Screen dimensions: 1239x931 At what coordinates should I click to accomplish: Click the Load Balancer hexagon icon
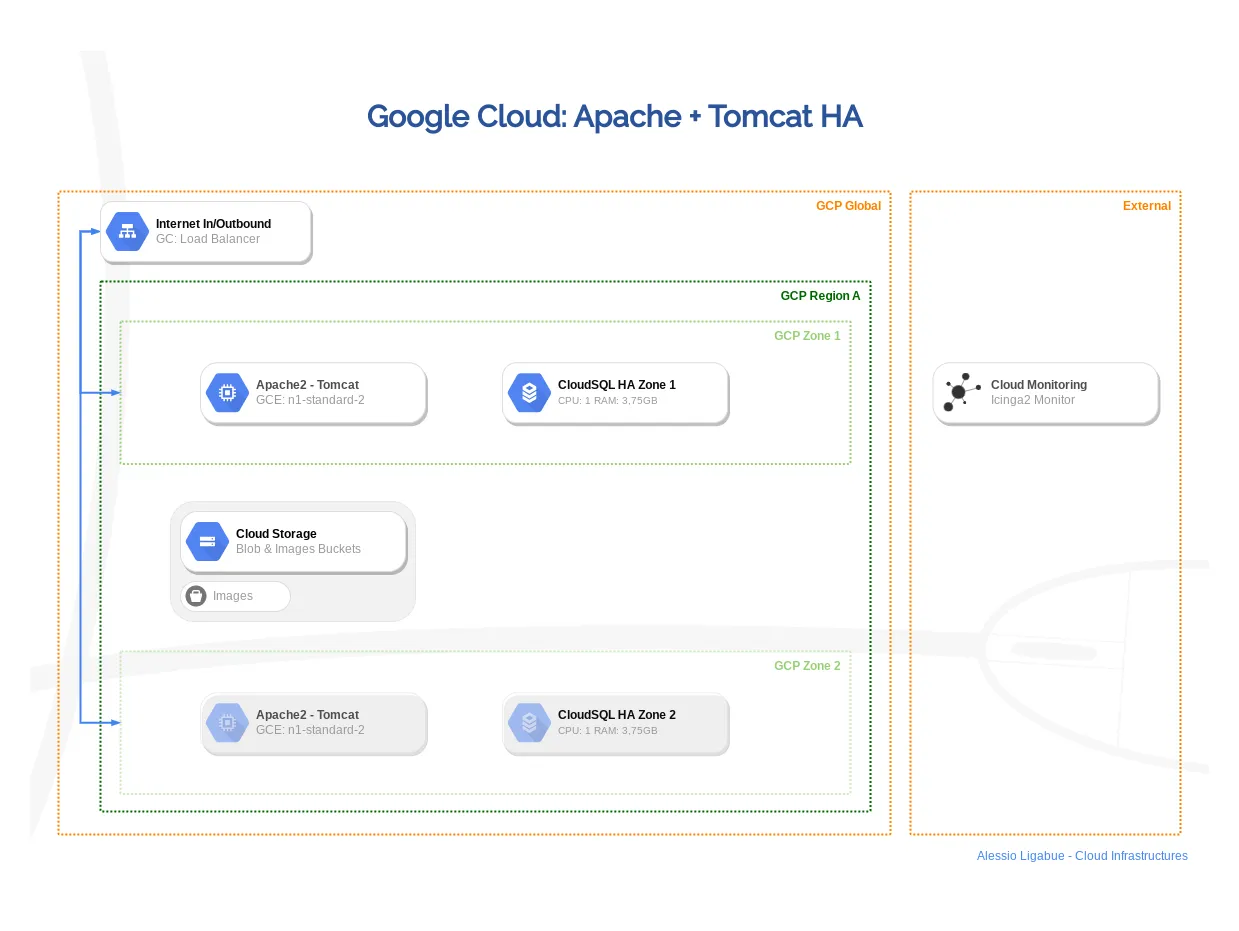(x=127, y=232)
